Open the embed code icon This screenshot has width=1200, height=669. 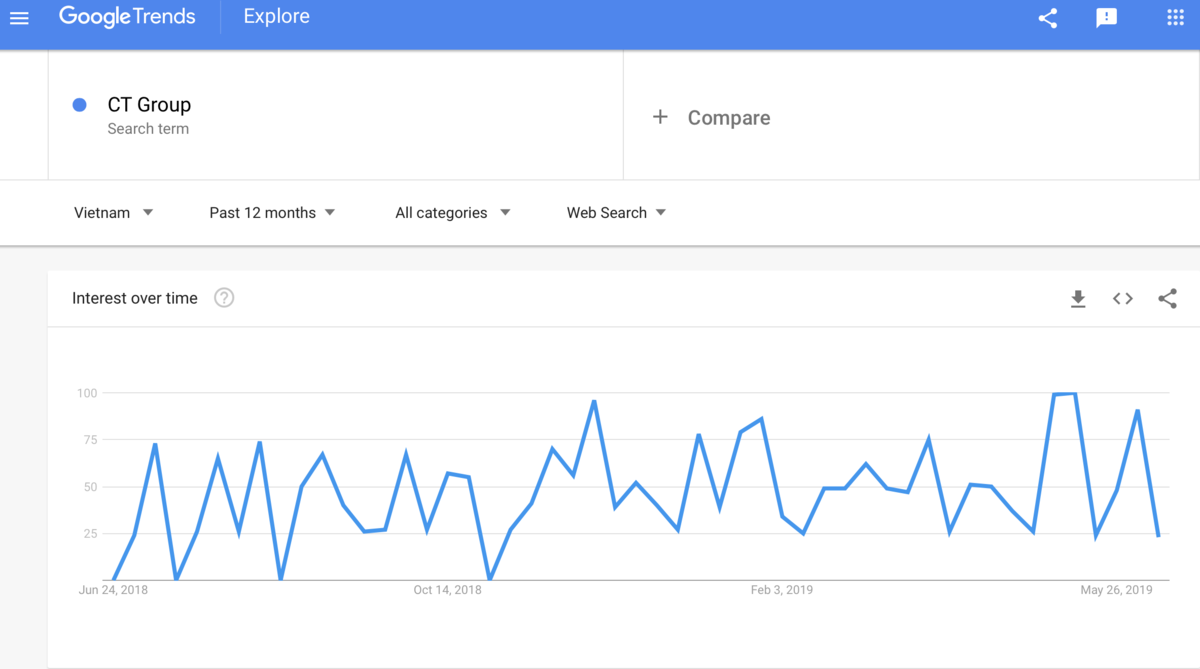tap(1123, 298)
